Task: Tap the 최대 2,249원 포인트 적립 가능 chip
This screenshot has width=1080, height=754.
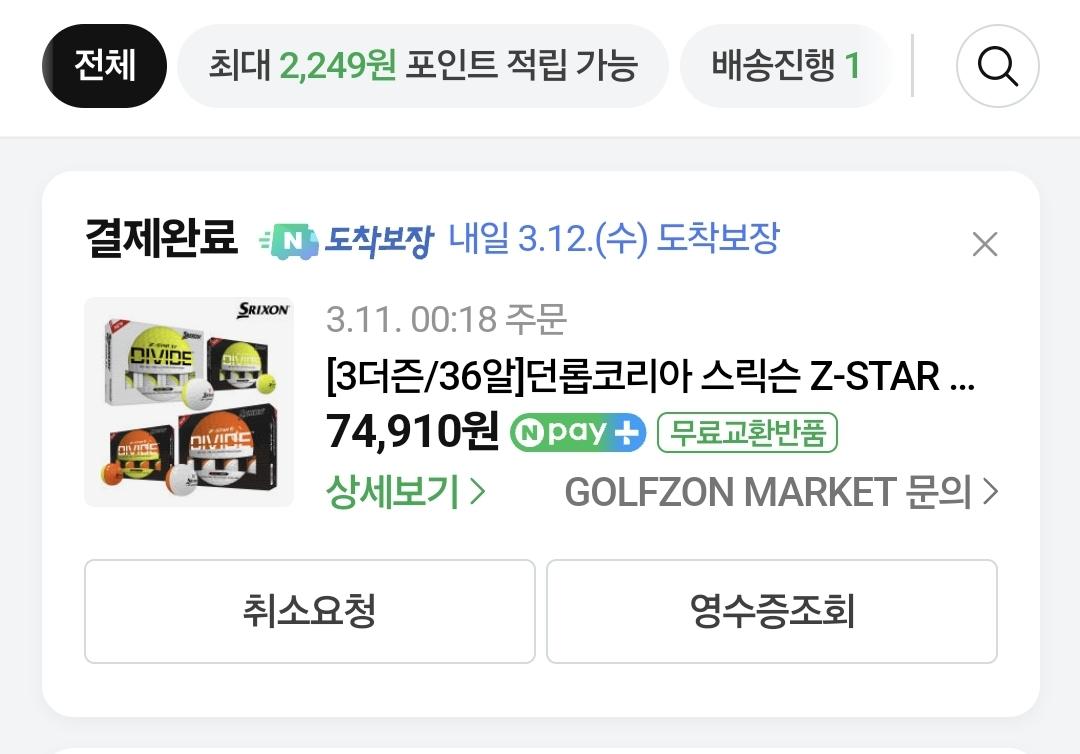Action: [x=423, y=66]
